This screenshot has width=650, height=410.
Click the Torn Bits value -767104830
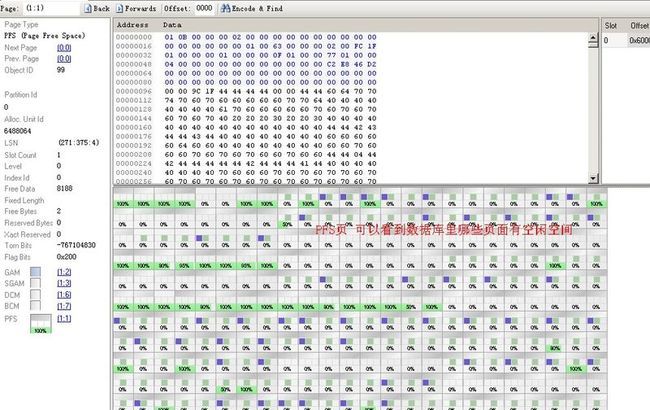pyautogui.click(x=76, y=245)
